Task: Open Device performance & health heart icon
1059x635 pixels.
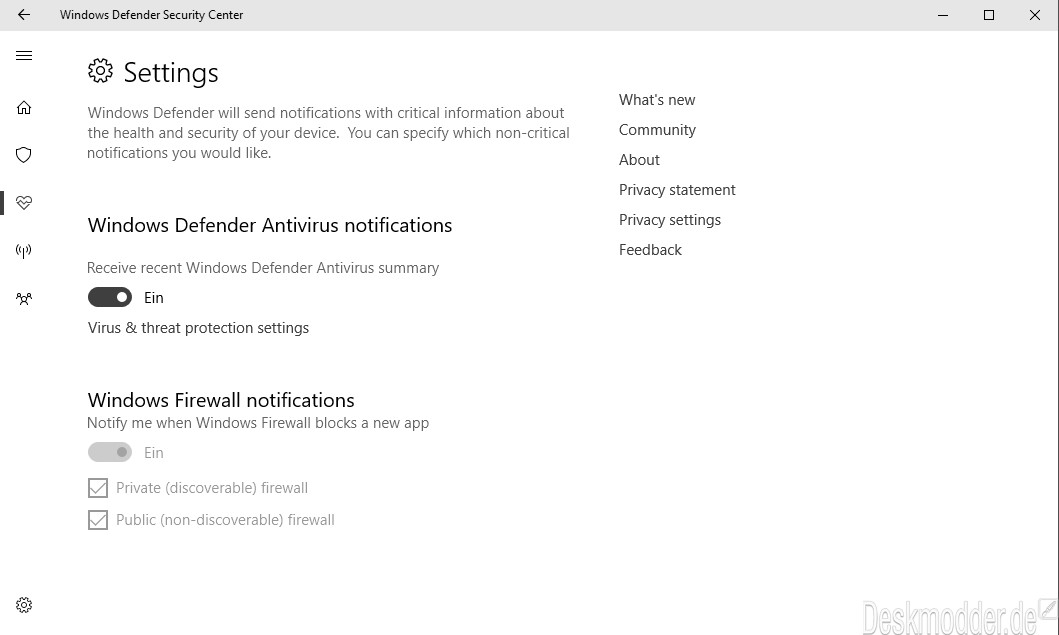Action: pyautogui.click(x=24, y=203)
